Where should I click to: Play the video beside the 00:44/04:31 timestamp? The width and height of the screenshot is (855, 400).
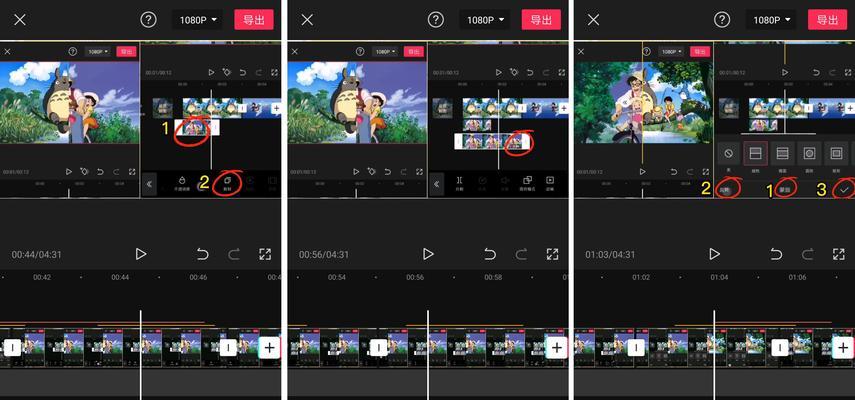[141, 254]
